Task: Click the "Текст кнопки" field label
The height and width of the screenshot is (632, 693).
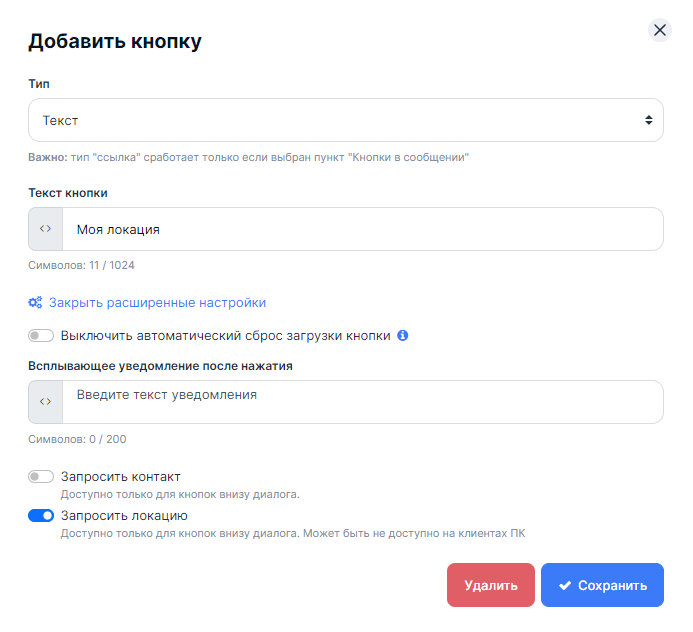Action: click(x=68, y=193)
